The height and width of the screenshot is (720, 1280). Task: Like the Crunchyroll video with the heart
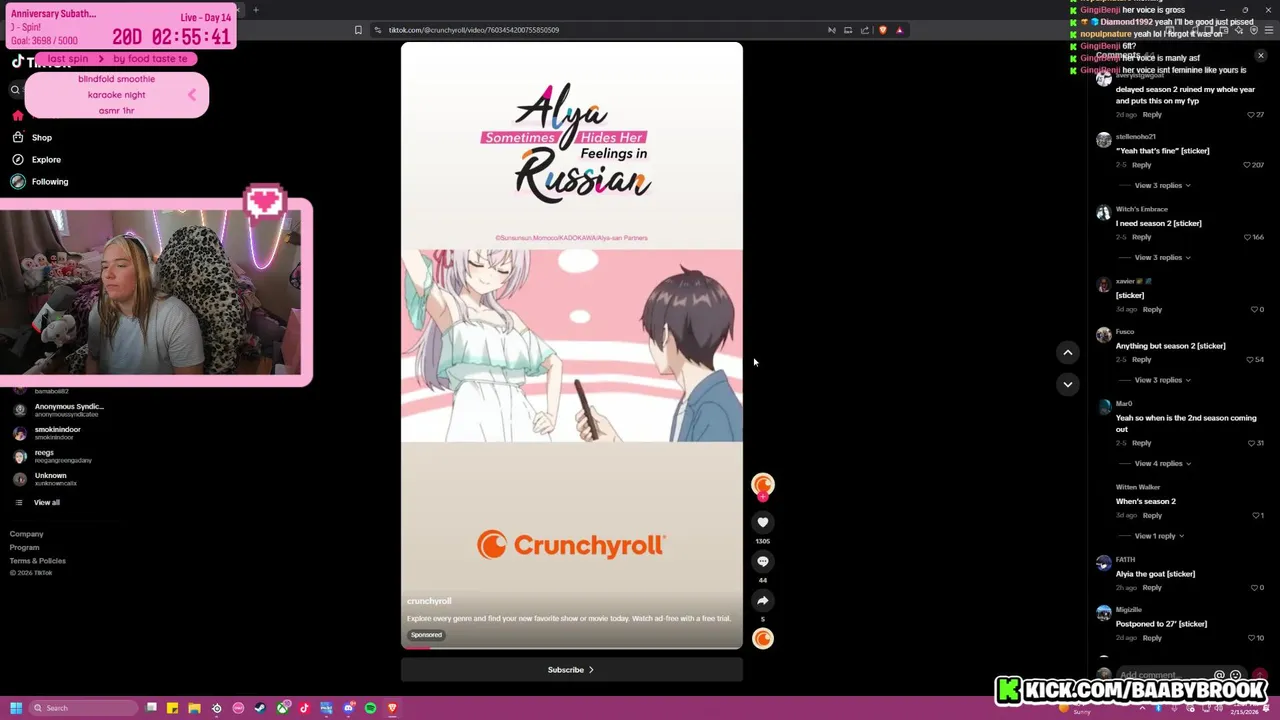point(762,522)
